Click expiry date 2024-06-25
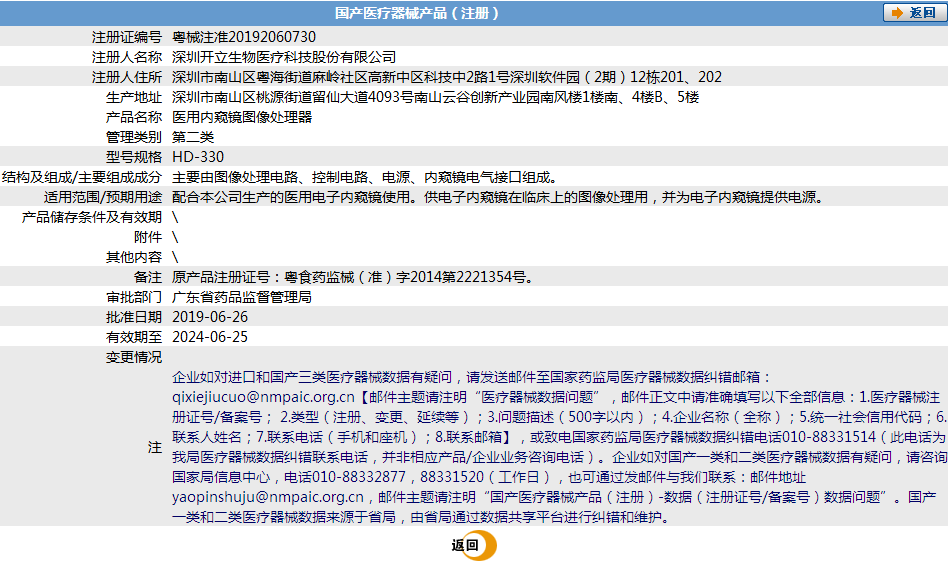The height and width of the screenshot is (563, 950). click(x=210, y=337)
